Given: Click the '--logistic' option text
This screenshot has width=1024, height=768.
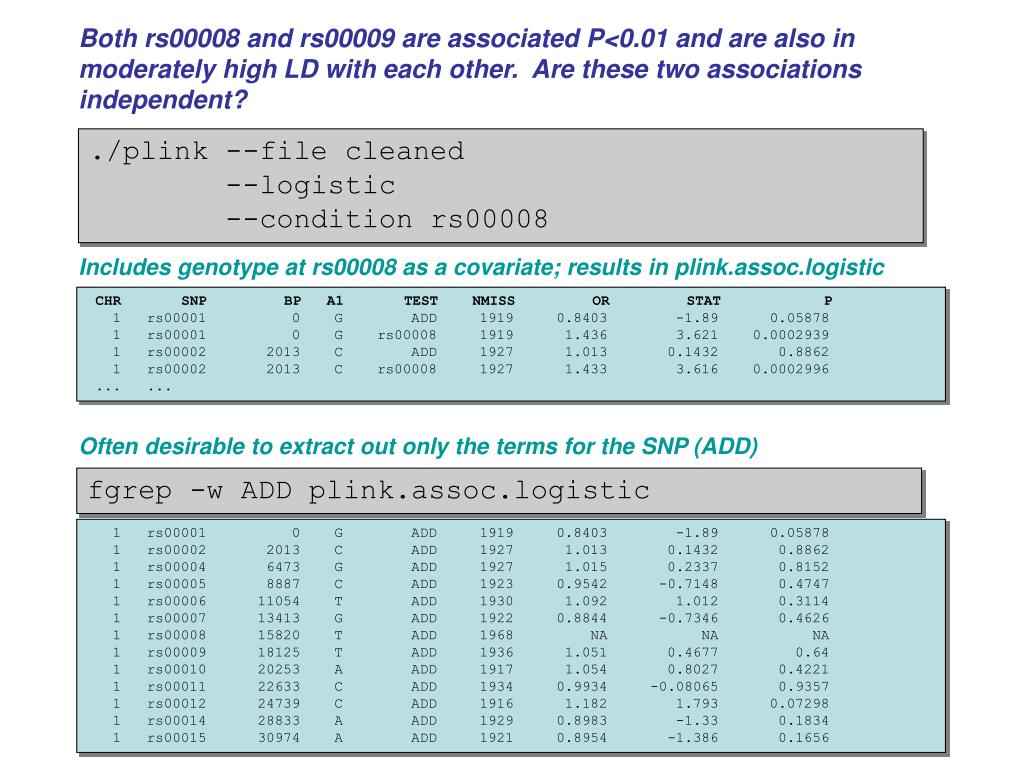Looking at the screenshot, I should tap(311, 185).
